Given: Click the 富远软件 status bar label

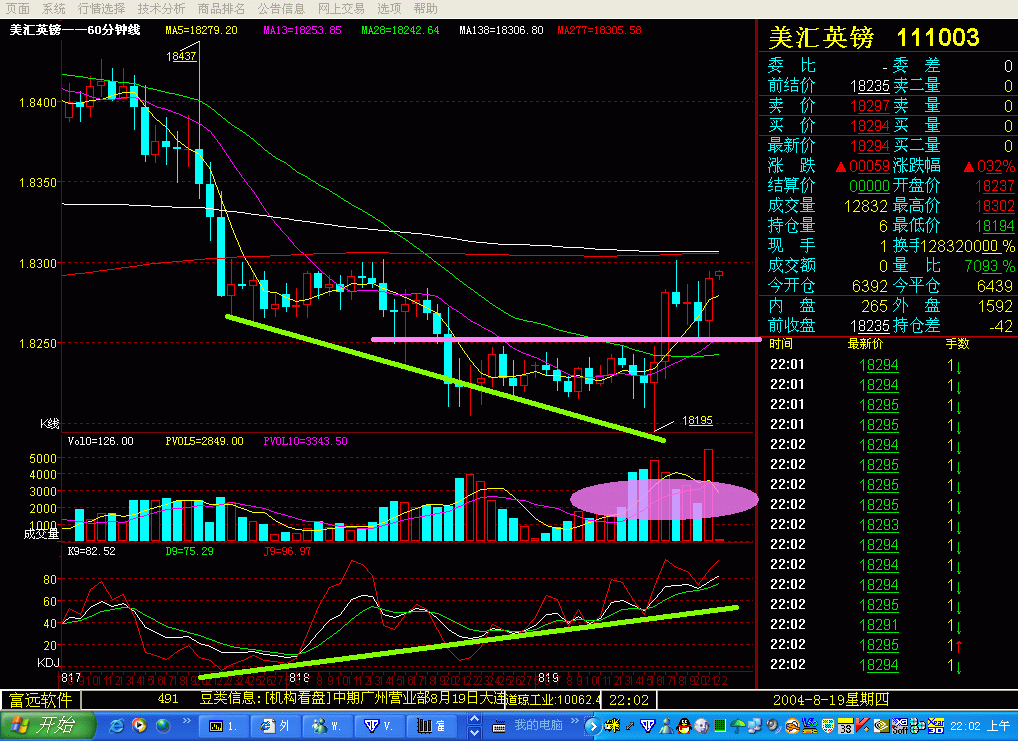Looking at the screenshot, I should 40,700.
